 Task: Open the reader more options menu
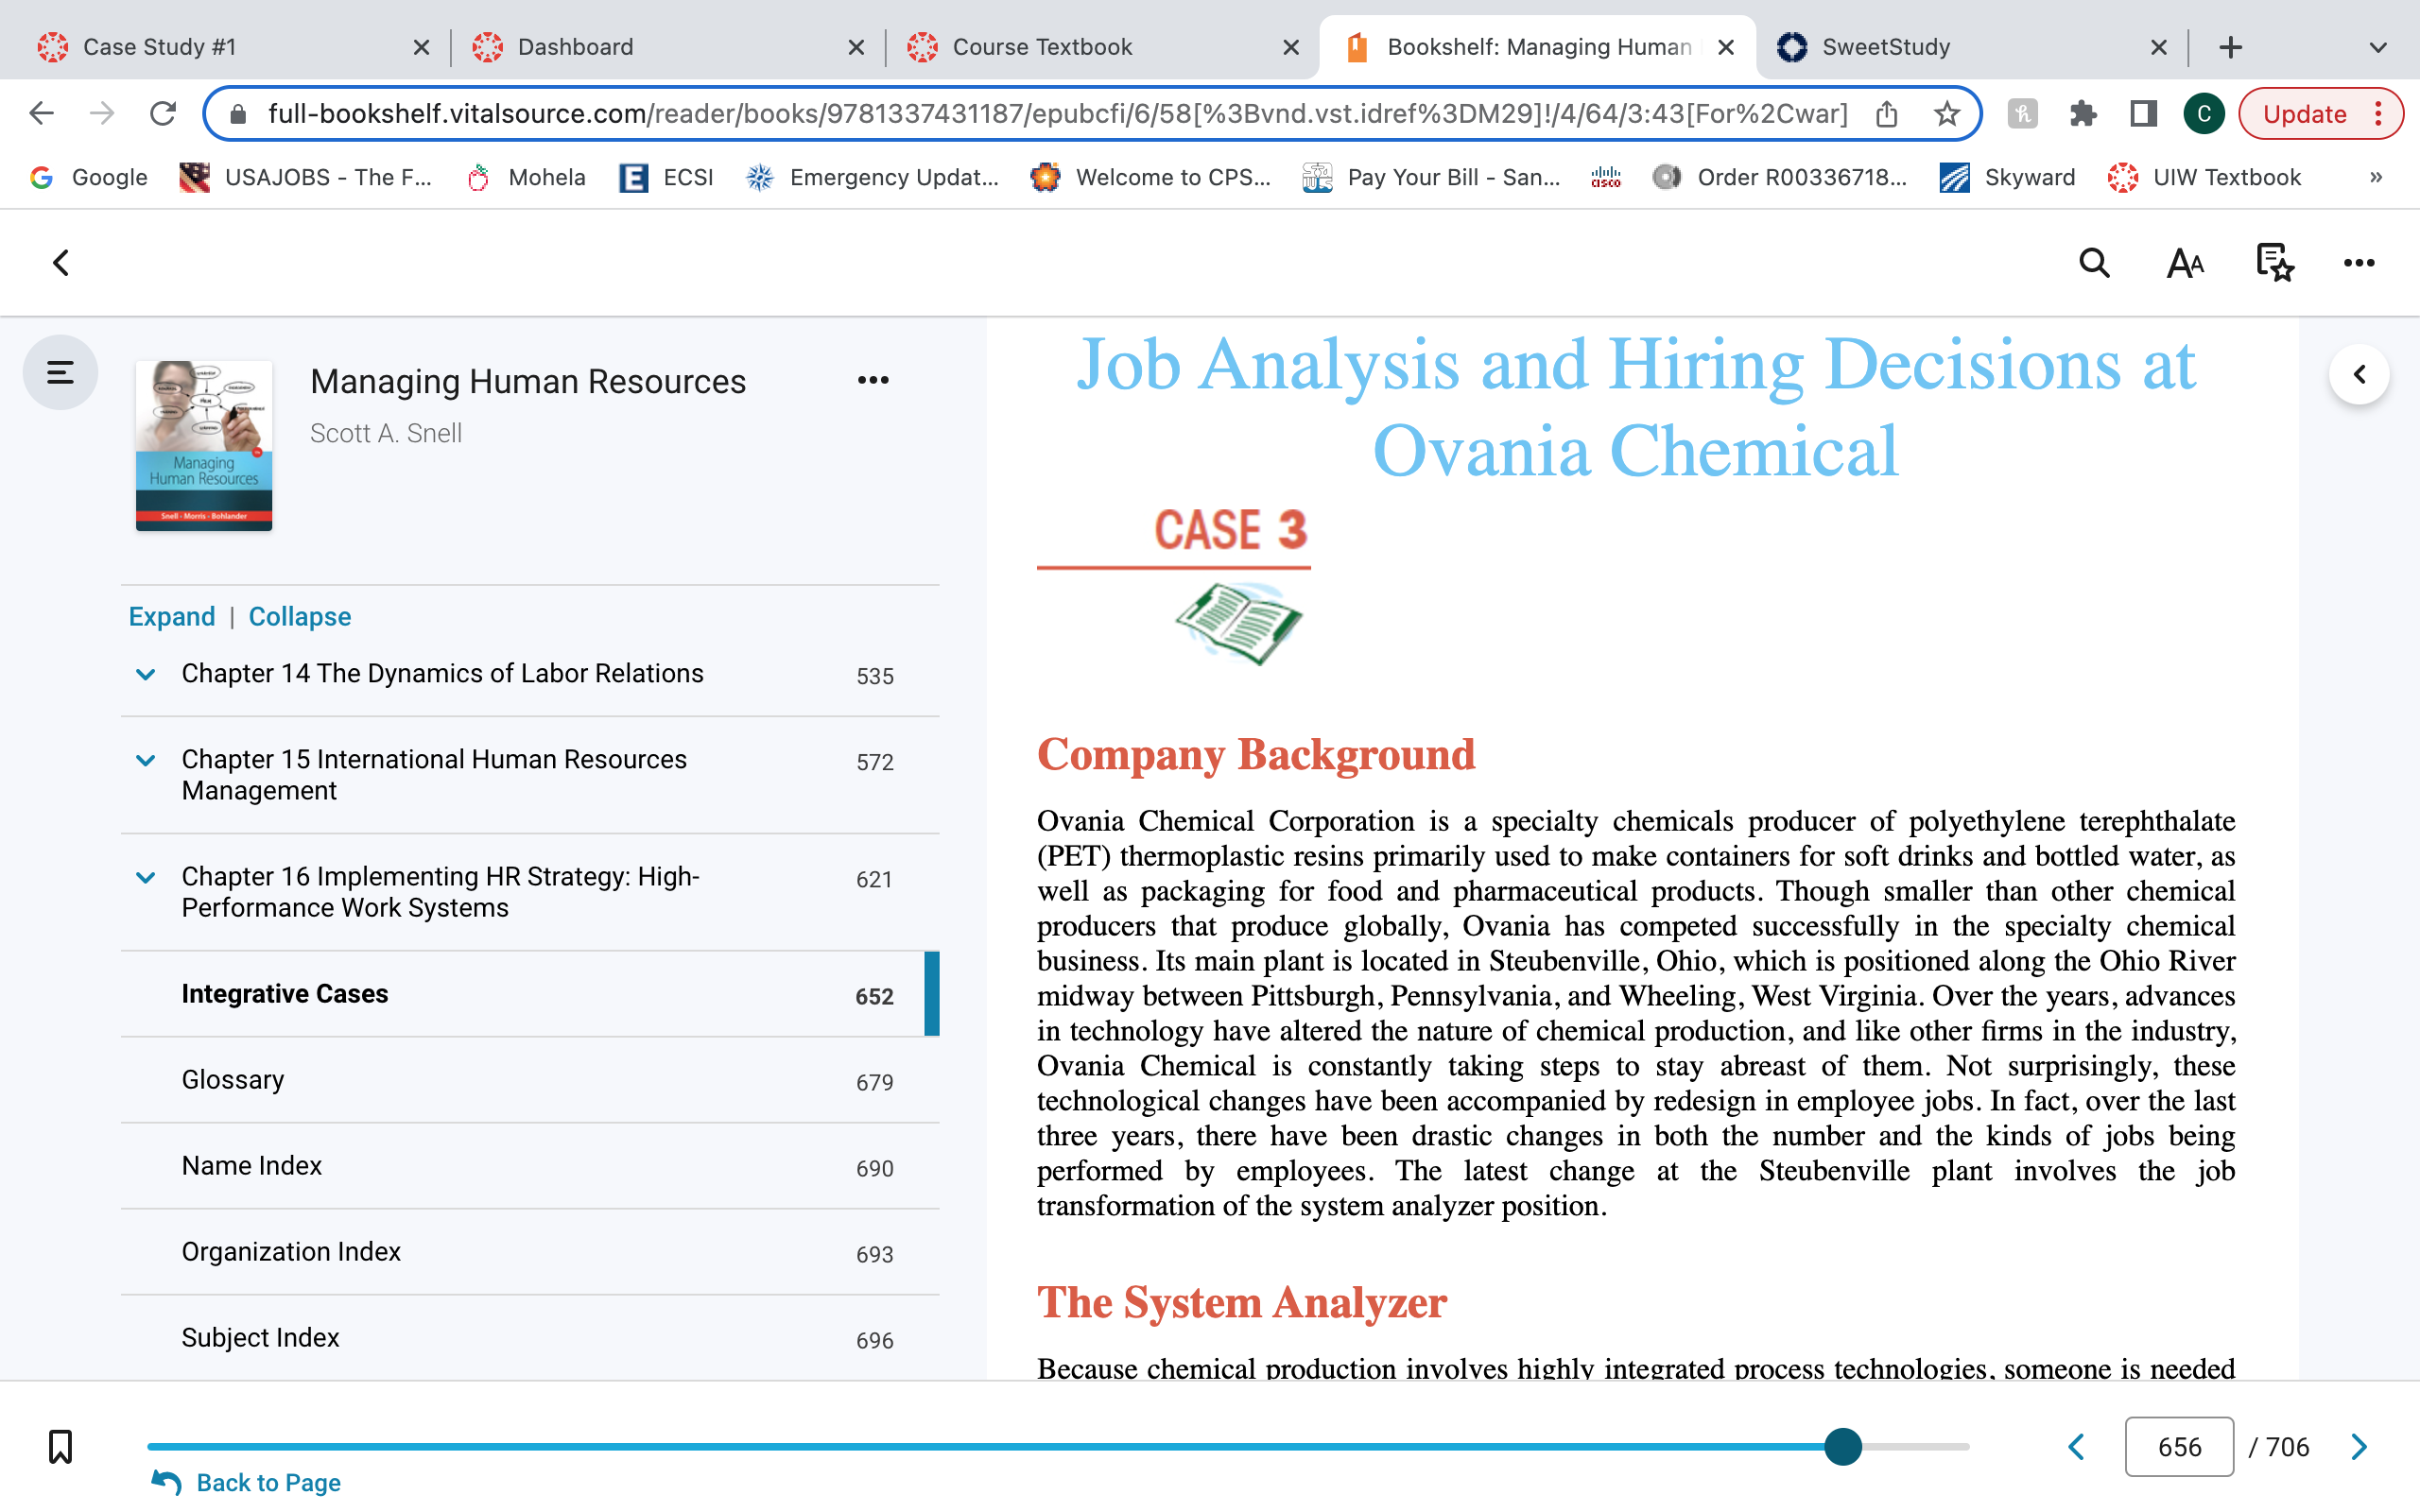point(2359,263)
